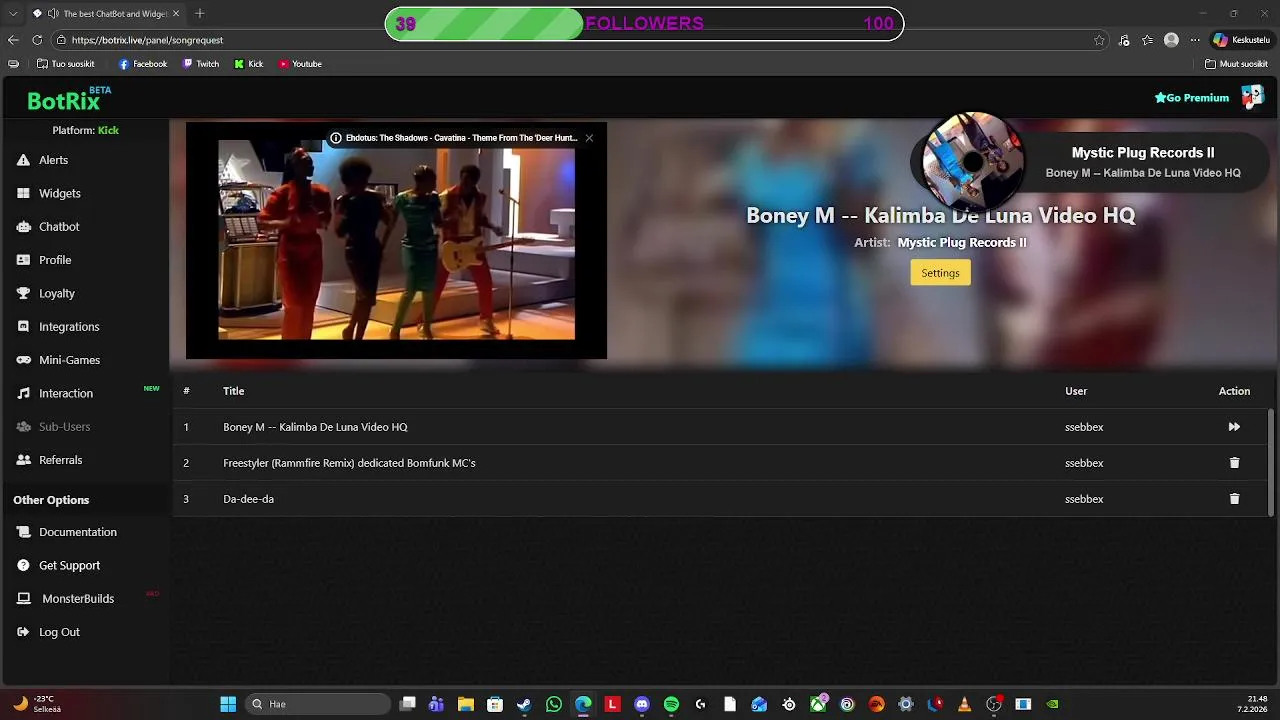The width and height of the screenshot is (1280, 720).
Task: Open the Twitch bookmark
Action: click(201, 64)
